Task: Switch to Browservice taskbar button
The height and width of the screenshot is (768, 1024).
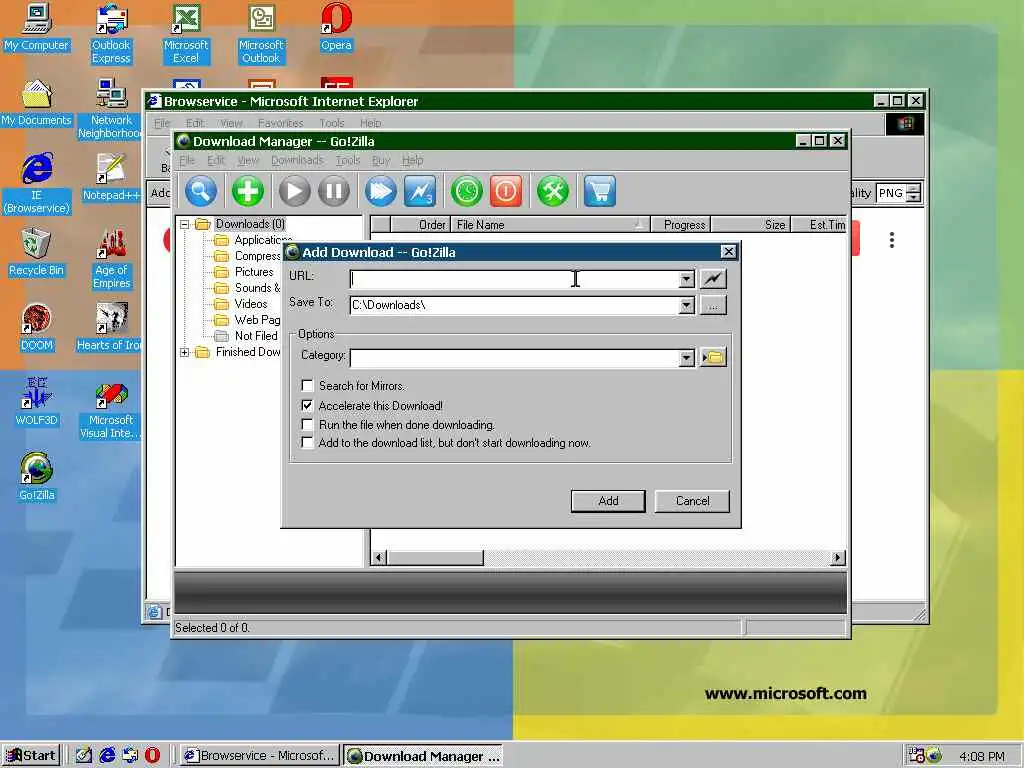Action: [x=259, y=756]
